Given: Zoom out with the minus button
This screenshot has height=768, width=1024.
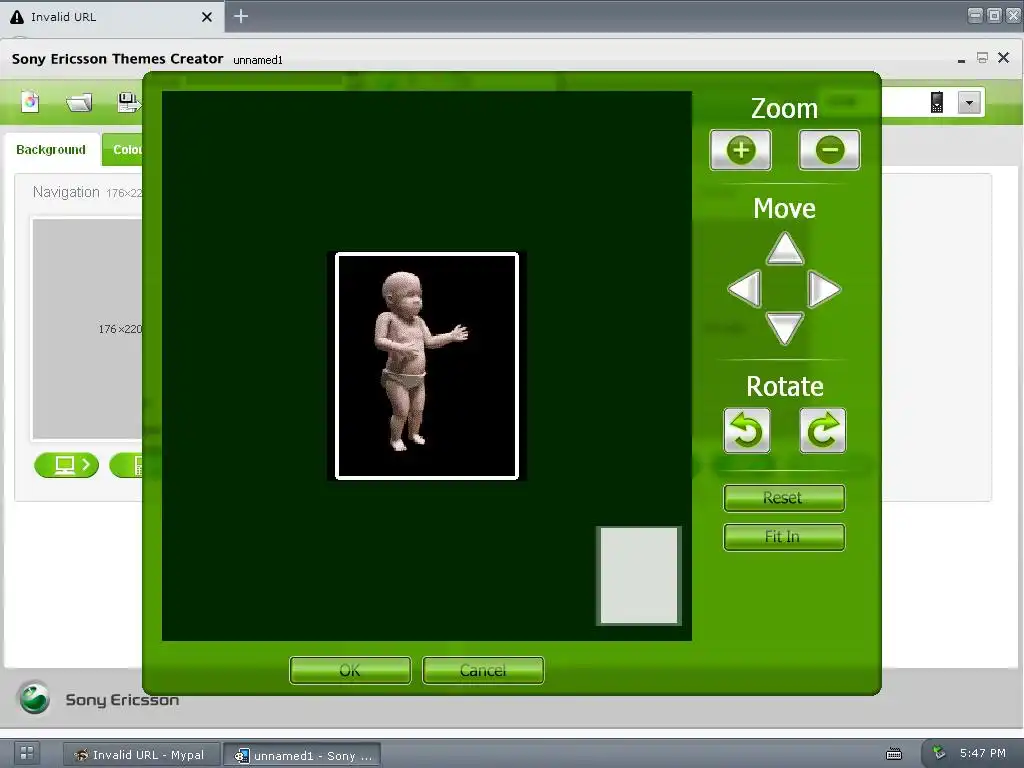Looking at the screenshot, I should point(829,150).
